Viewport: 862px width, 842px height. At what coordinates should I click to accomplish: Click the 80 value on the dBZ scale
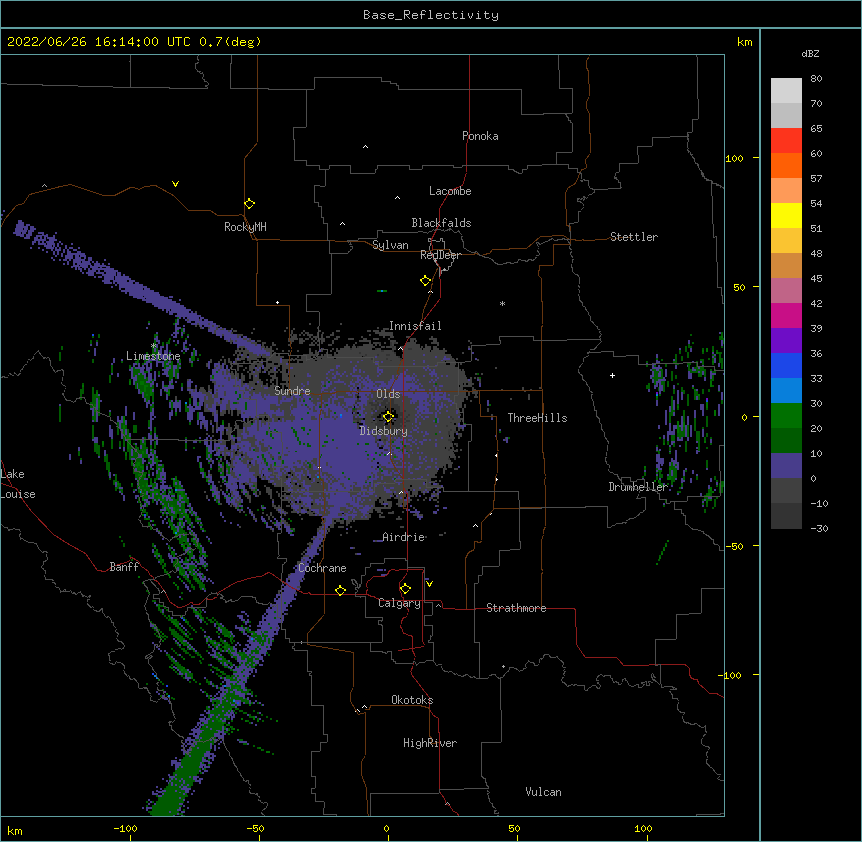coord(816,79)
